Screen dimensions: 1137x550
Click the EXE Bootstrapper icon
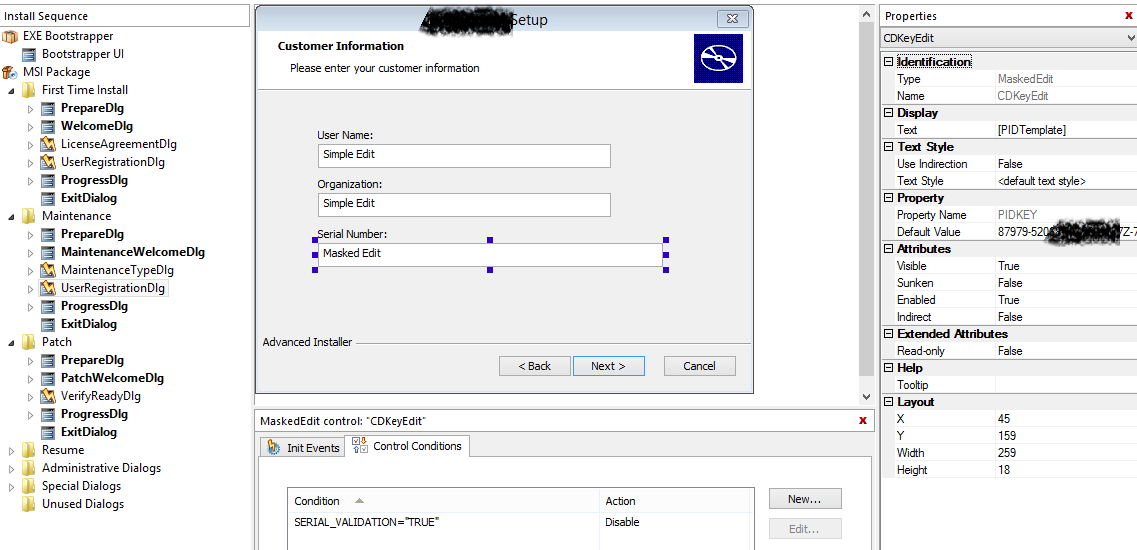(x=10, y=36)
